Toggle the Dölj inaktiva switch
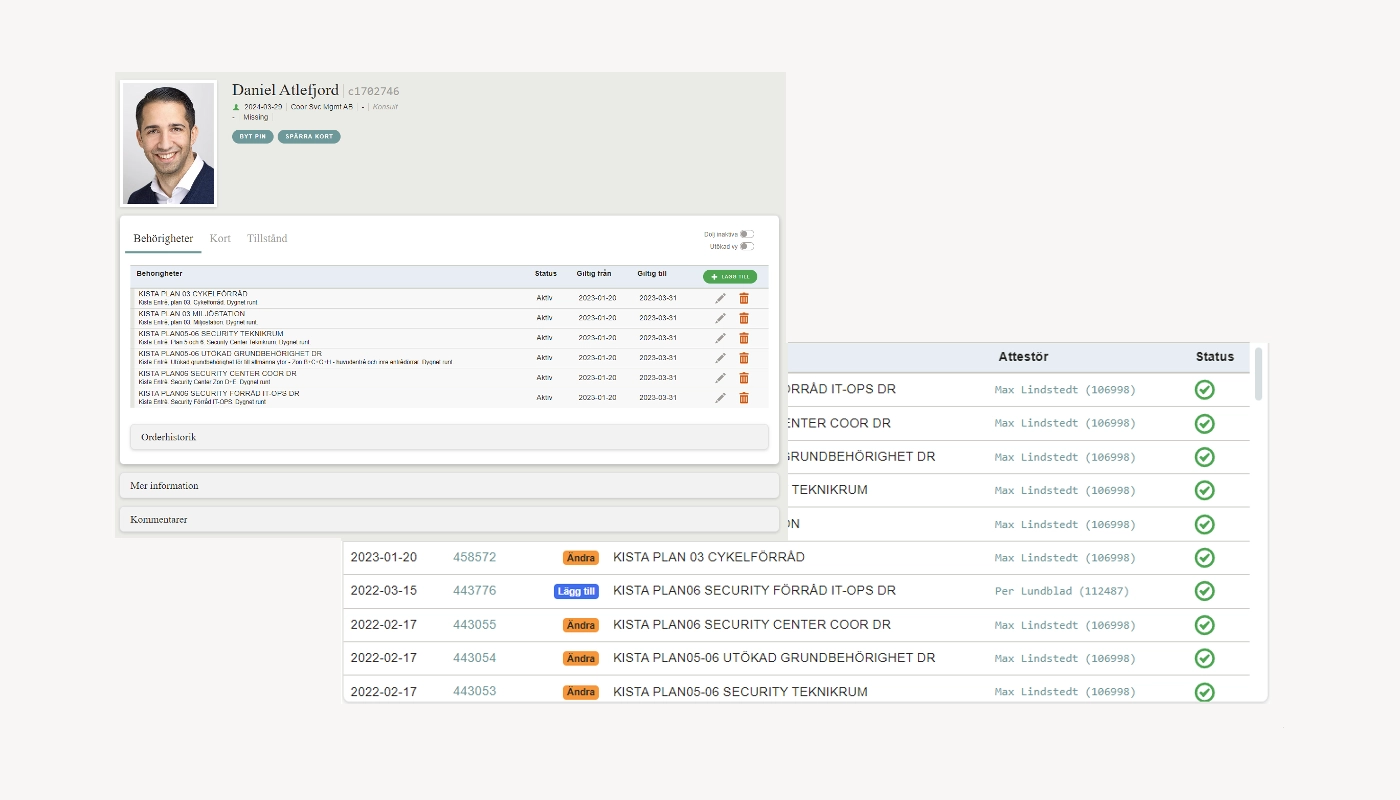Image resolution: width=1400 pixels, height=800 pixels. coord(746,234)
